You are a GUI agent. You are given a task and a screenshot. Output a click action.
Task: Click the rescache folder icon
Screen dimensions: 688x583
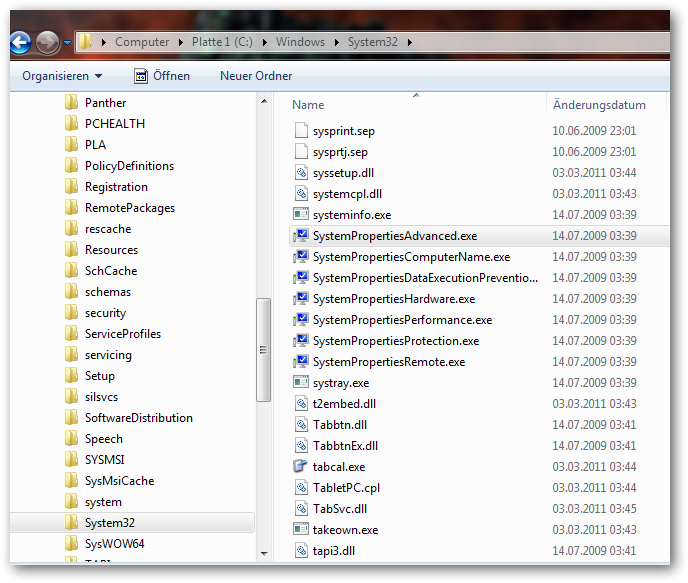(x=71, y=229)
